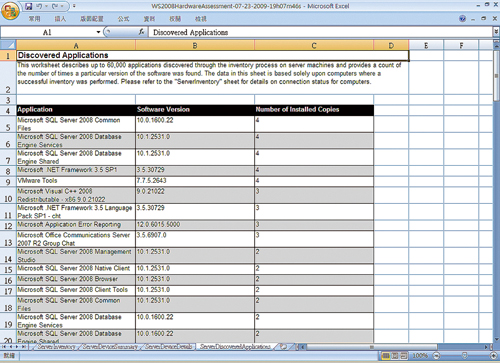This screenshot has width=500, height=363.
Task: Undo the last action in Quick Access toolbar
Action: pos(39,6)
